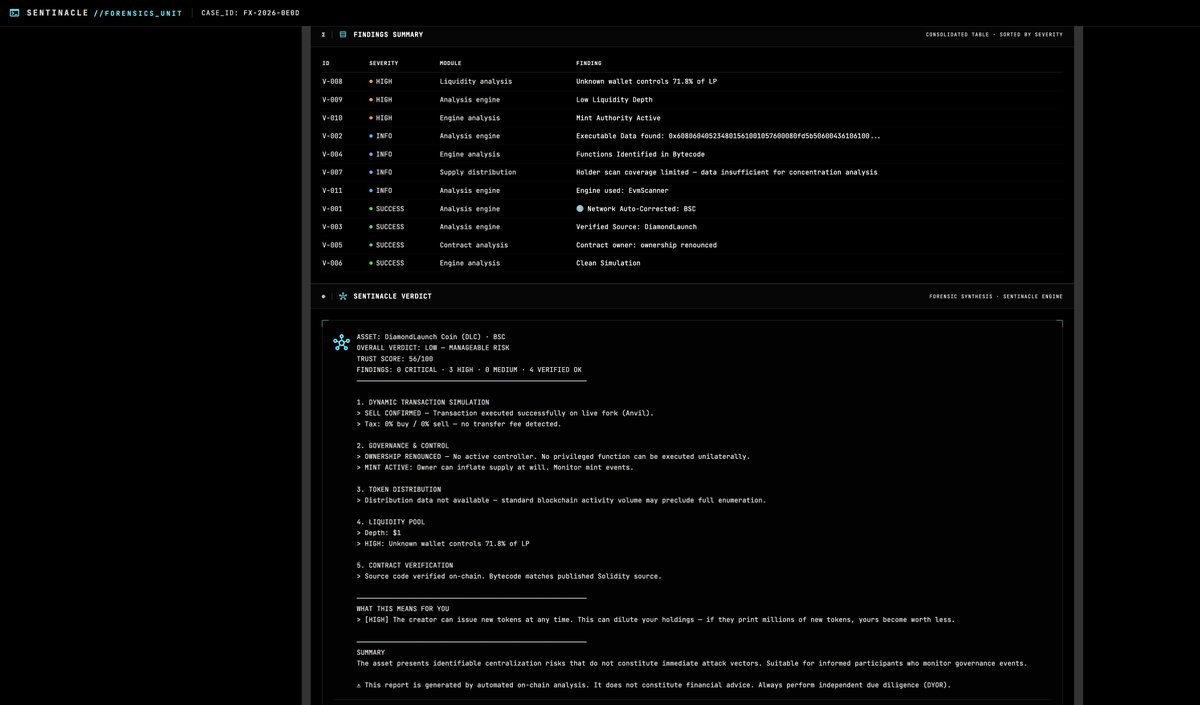
Task: Sort by the MODULE column header
Action: tap(451, 63)
